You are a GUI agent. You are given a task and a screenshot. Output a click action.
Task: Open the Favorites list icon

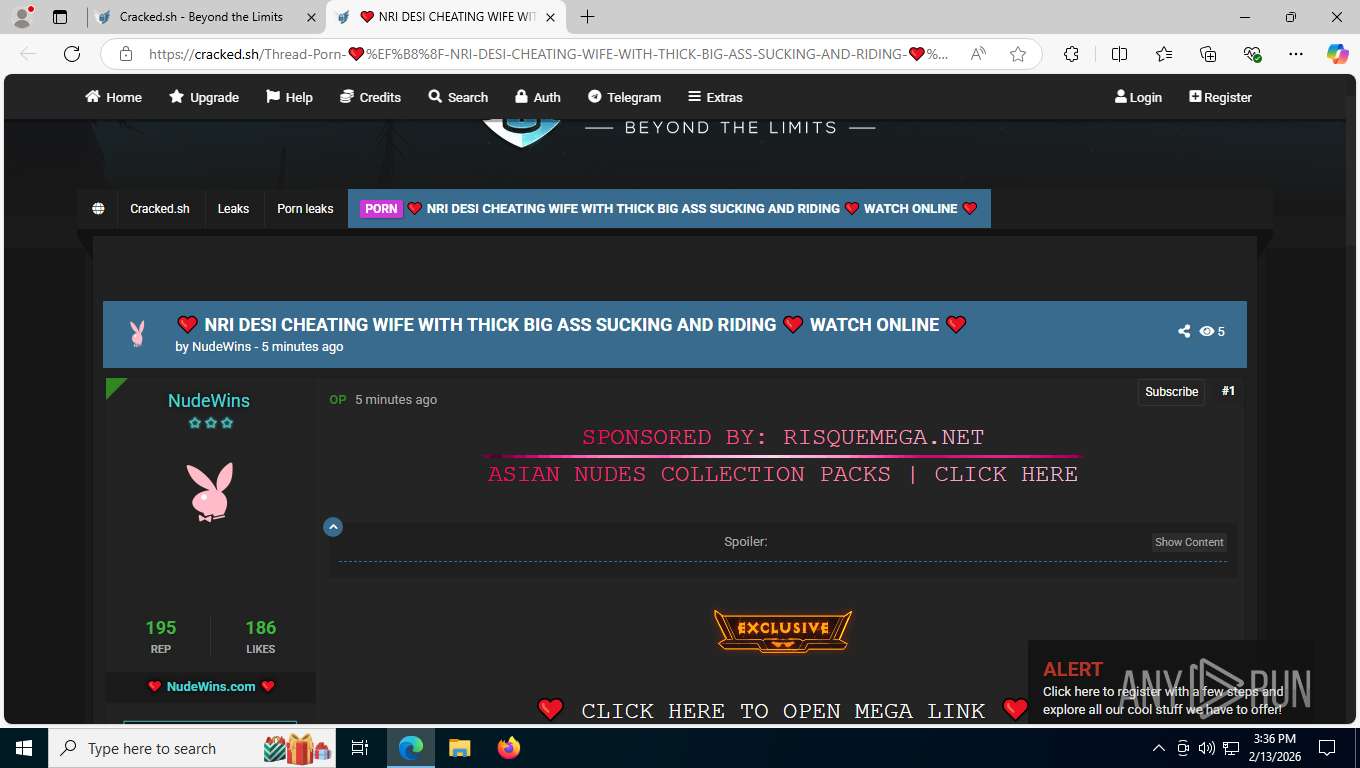tap(1164, 54)
